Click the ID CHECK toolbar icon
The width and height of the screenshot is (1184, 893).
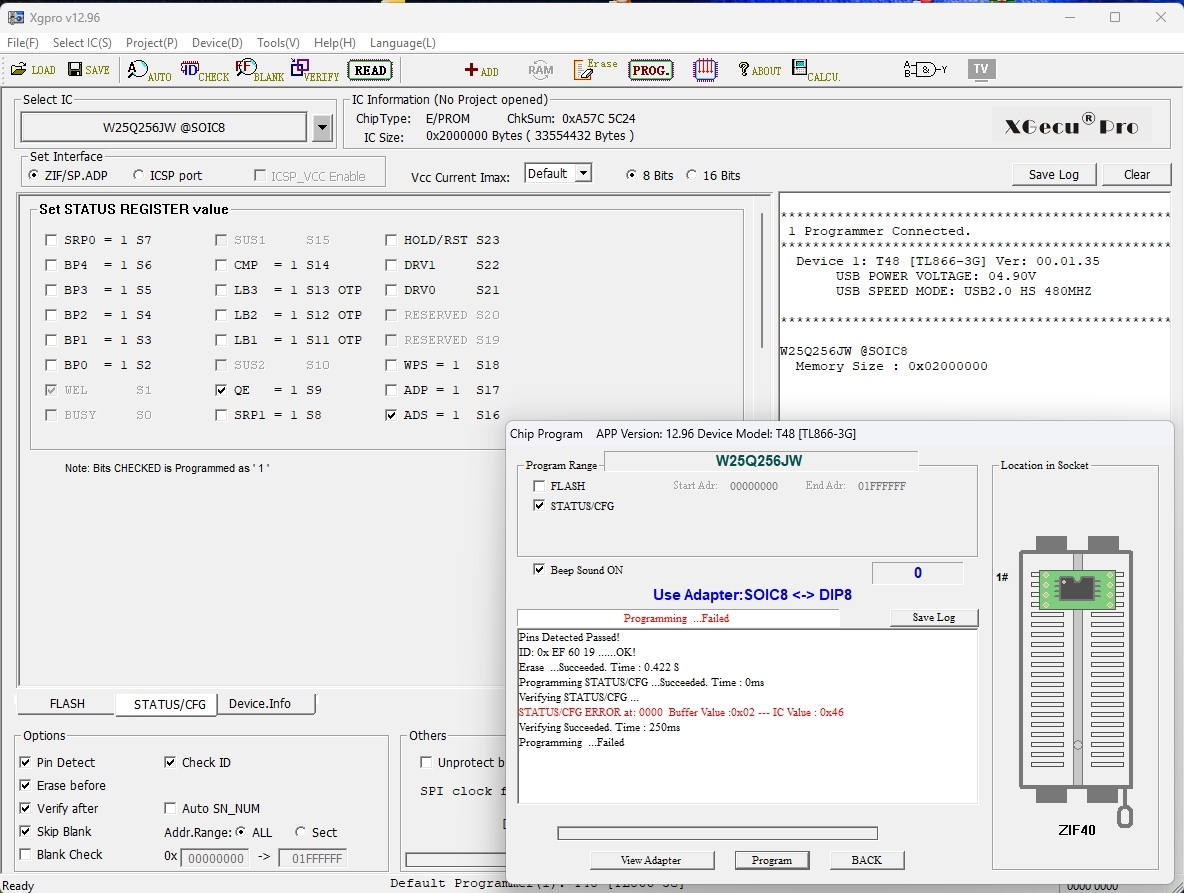[204, 71]
